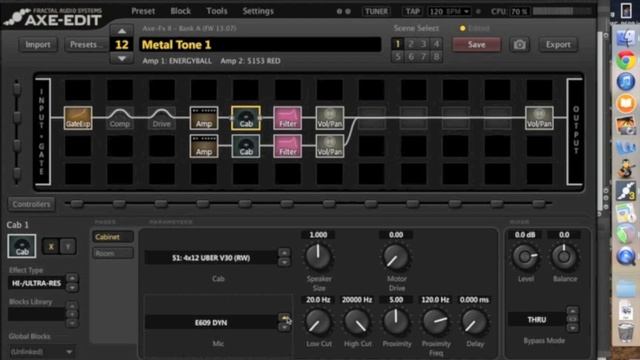
Task: Click the Import button
Action: click(38, 44)
